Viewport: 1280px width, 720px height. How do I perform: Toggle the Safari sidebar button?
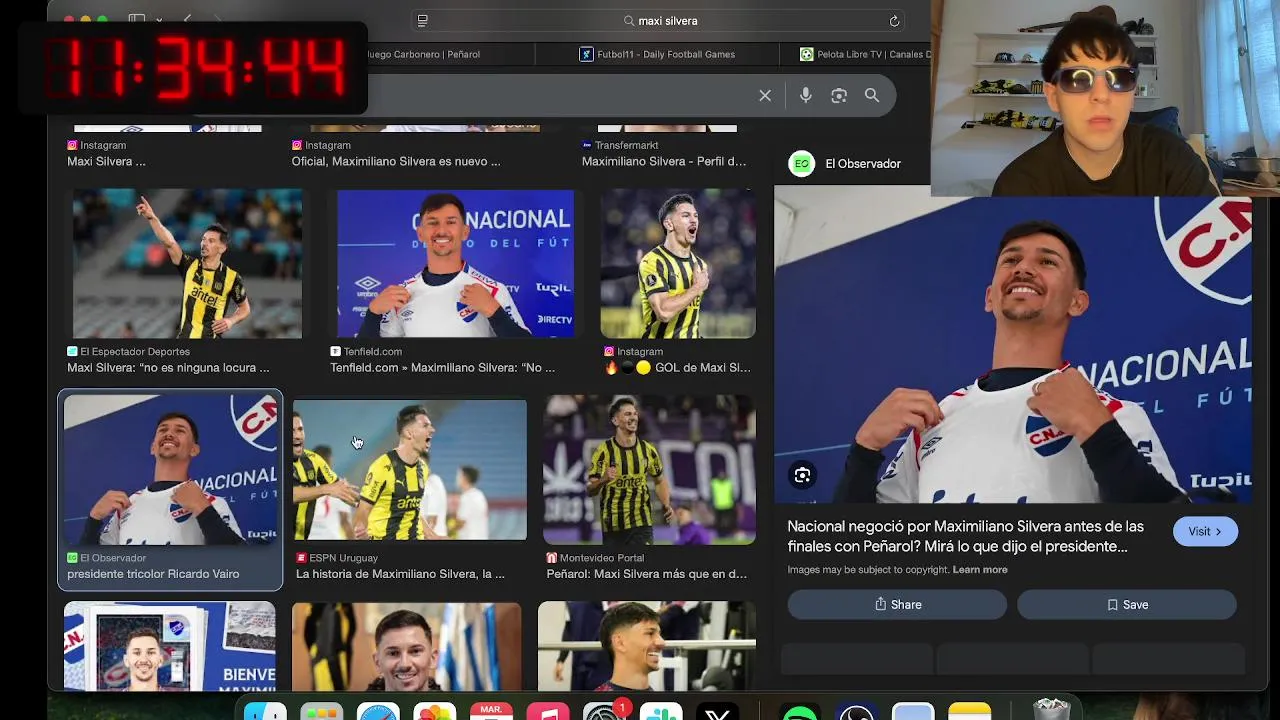(x=137, y=20)
